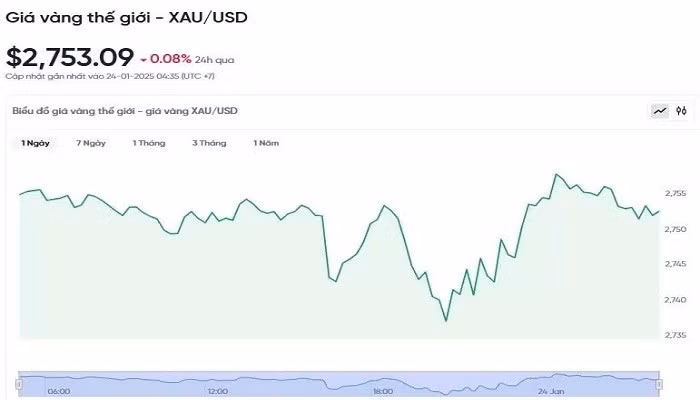This screenshot has width=700, height=400.
Task: Click the red down-arrow beside 0.08%
Action: coord(145,59)
